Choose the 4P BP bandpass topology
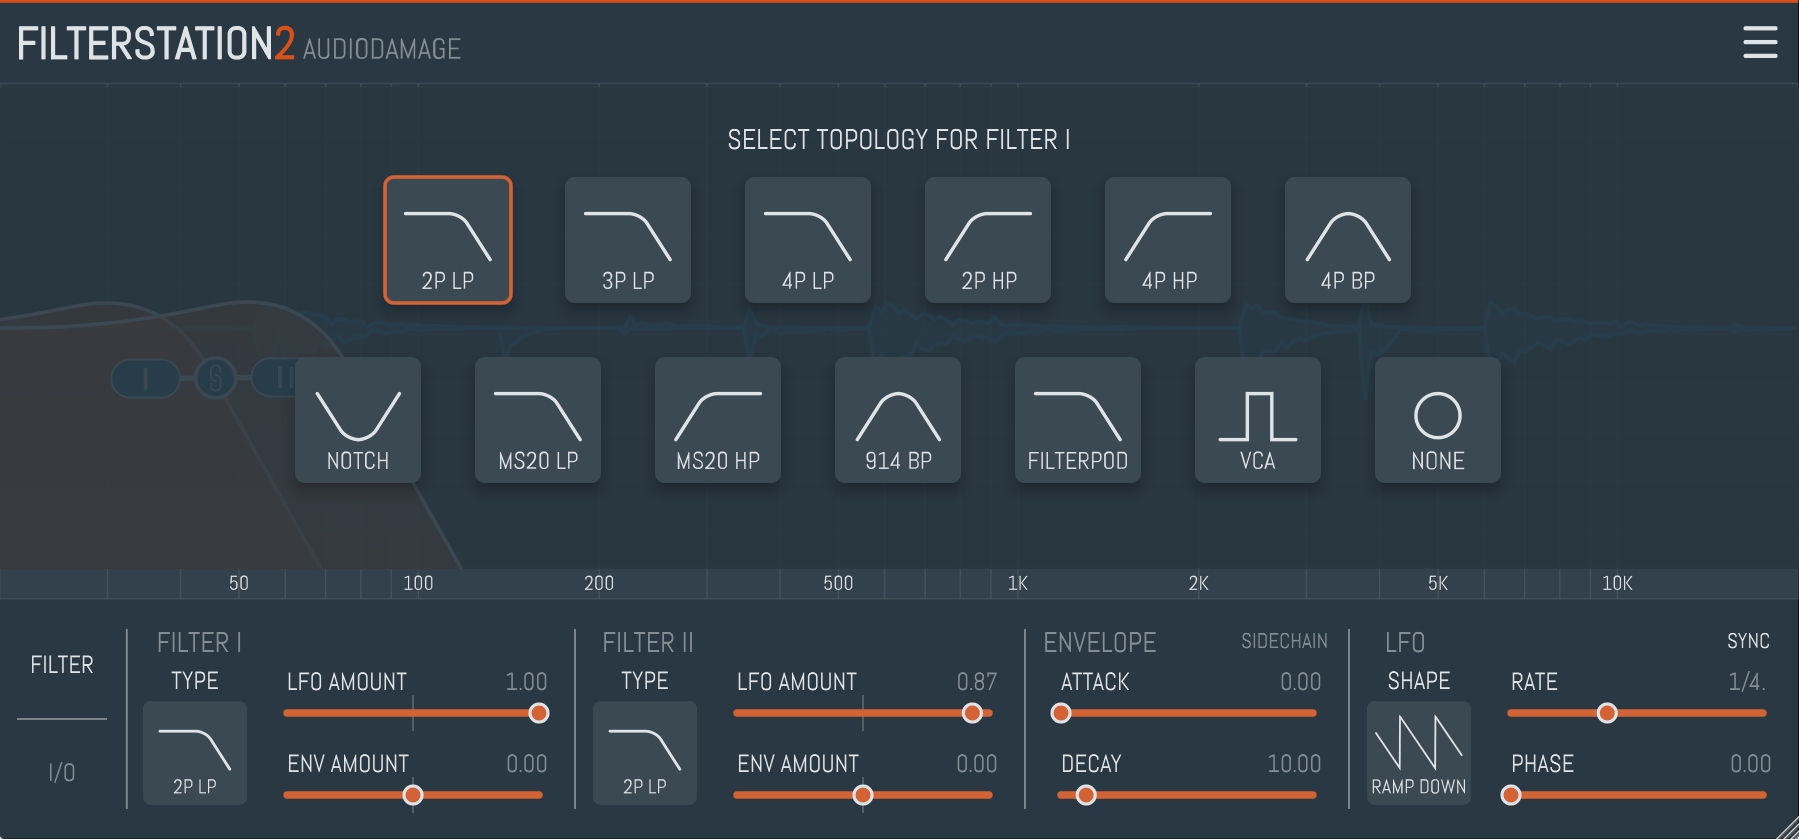 pyautogui.click(x=1348, y=240)
